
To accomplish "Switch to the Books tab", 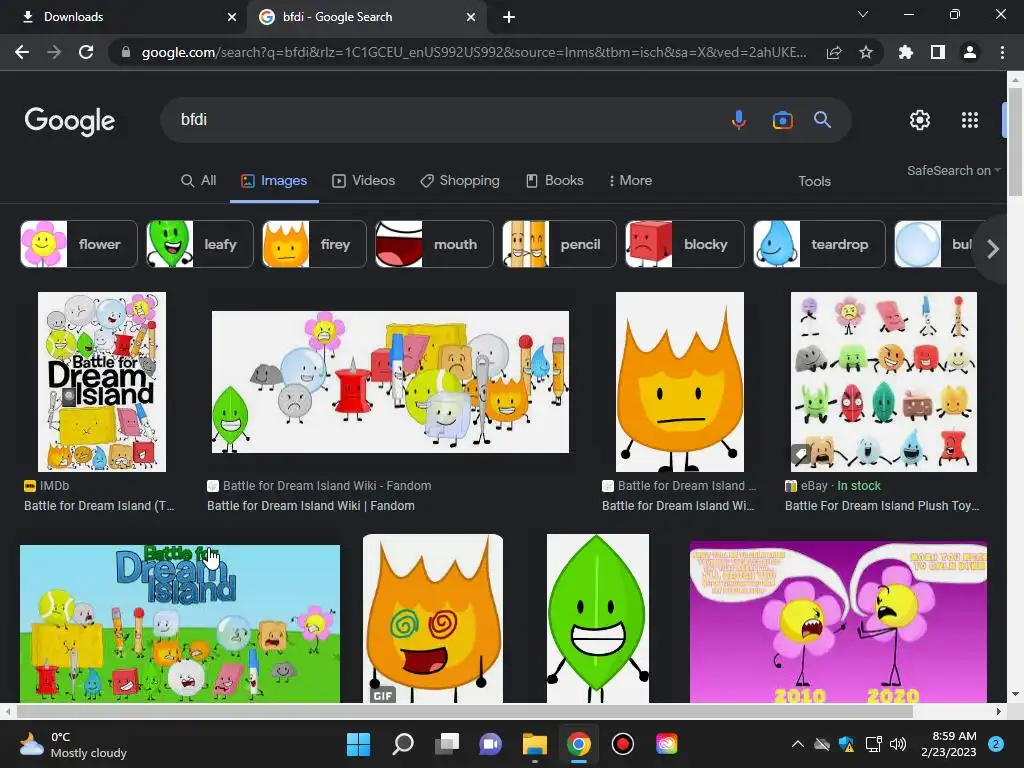I will point(554,181).
